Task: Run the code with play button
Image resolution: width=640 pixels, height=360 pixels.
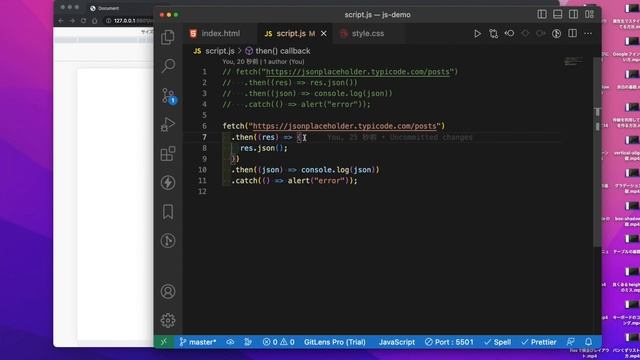Action: click(x=477, y=33)
